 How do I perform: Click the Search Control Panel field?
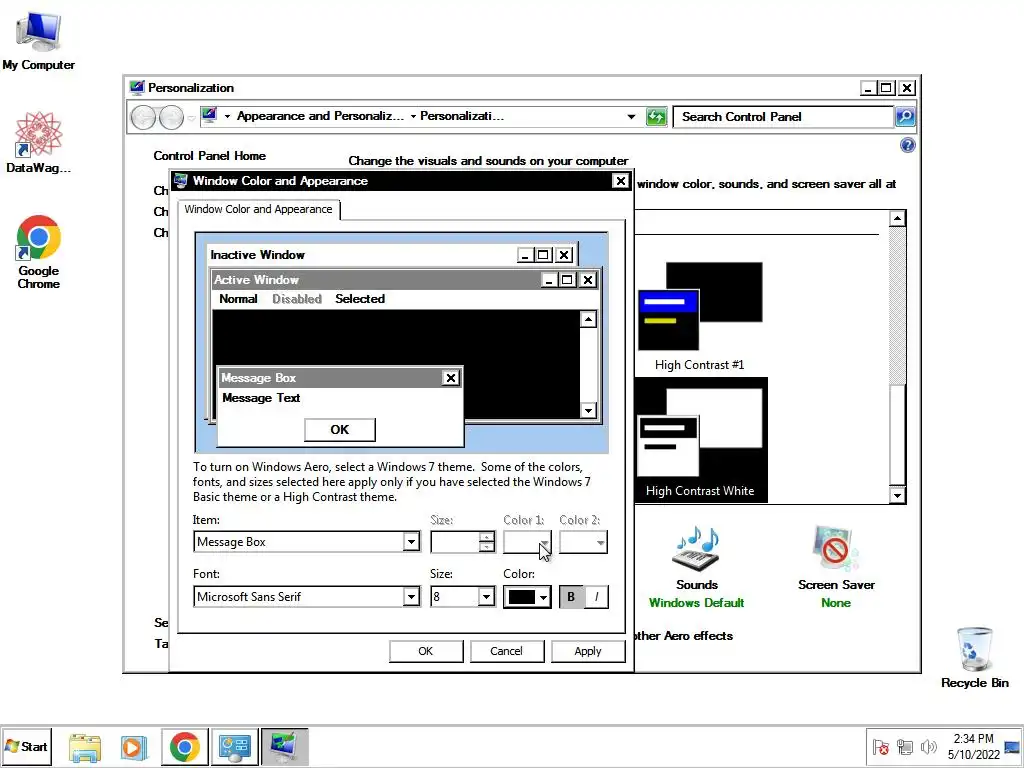point(784,117)
